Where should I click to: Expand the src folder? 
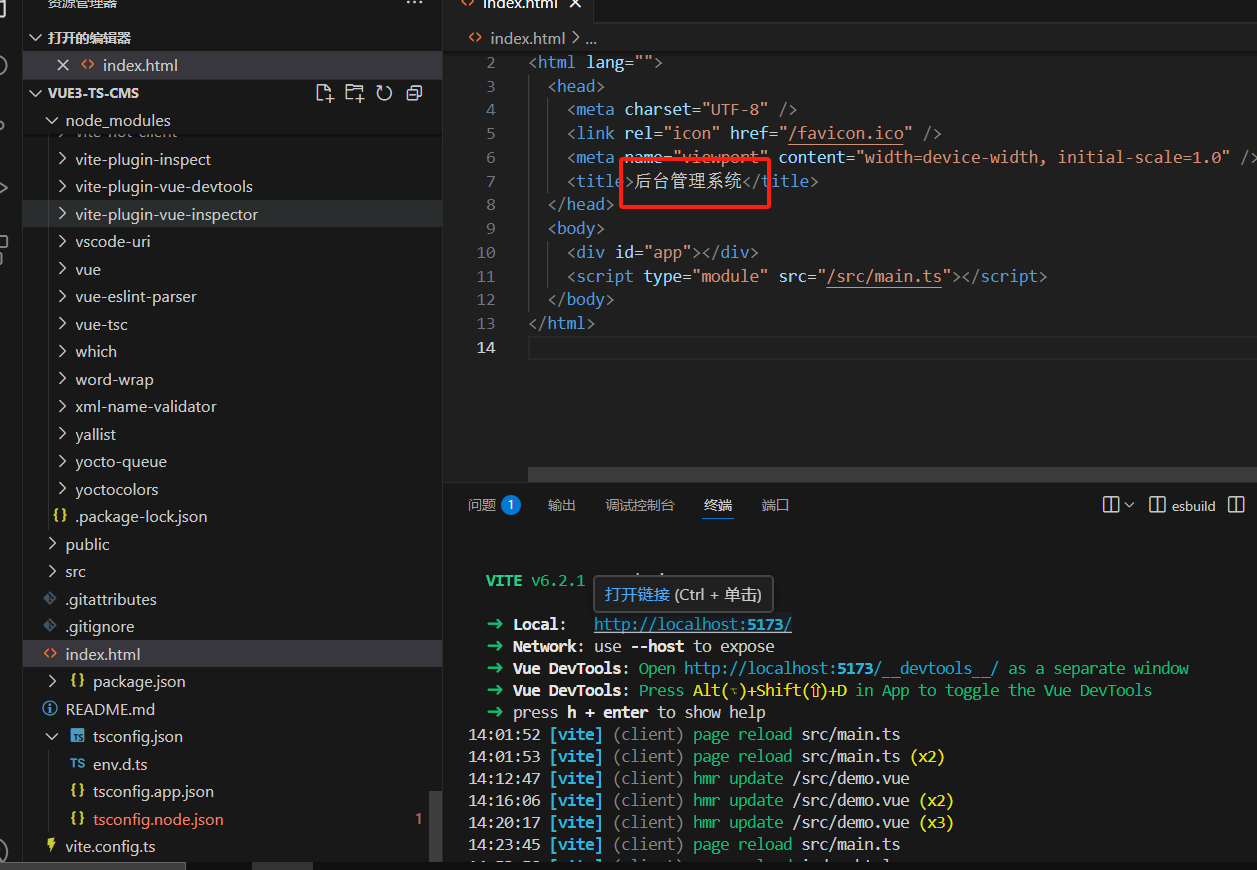[52, 572]
